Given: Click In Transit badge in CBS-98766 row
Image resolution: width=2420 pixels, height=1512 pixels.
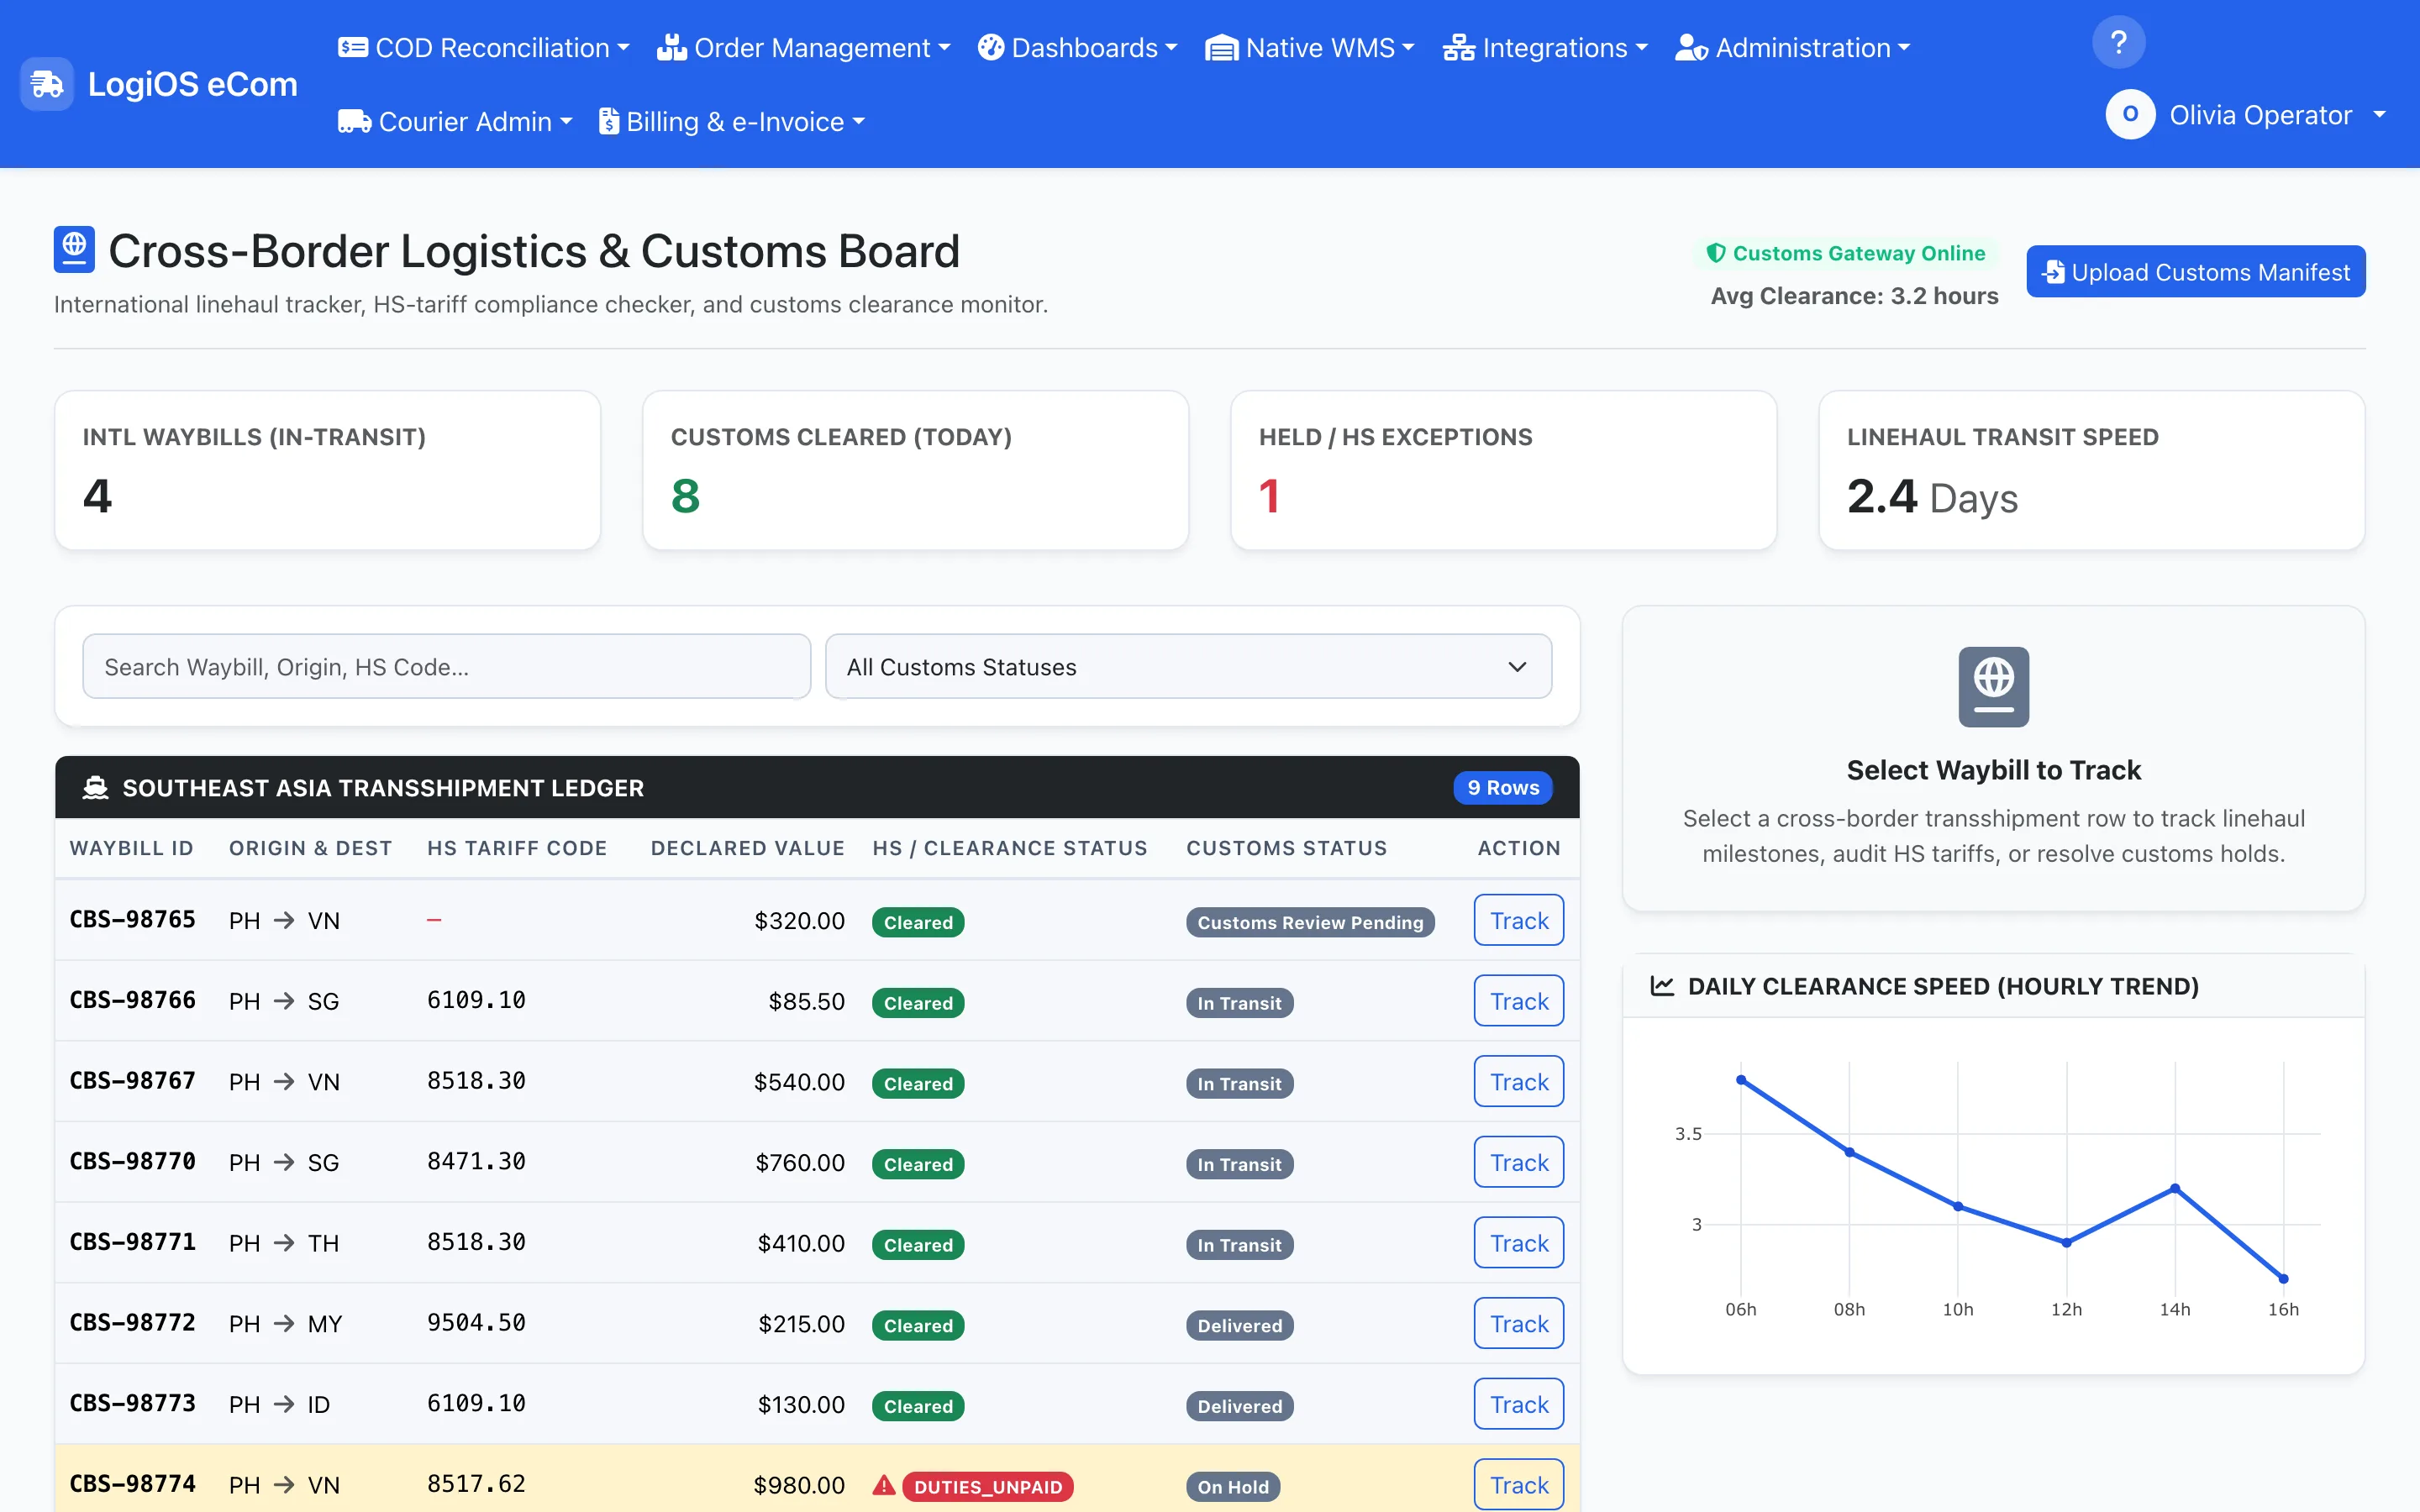Looking at the screenshot, I should tap(1239, 1003).
